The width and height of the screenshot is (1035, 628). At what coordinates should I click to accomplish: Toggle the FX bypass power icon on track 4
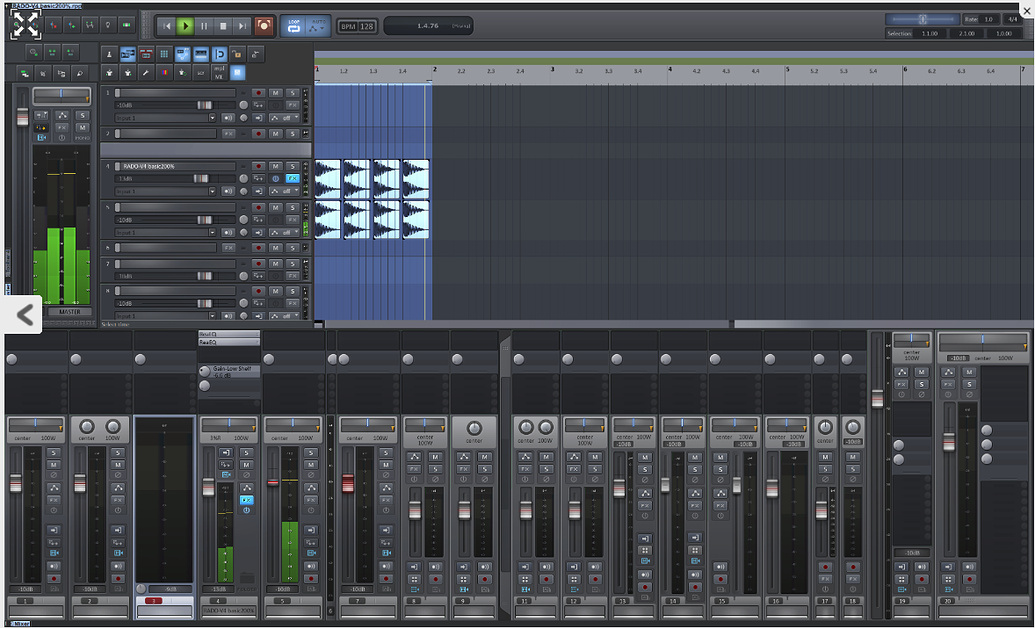tap(276, 178)
